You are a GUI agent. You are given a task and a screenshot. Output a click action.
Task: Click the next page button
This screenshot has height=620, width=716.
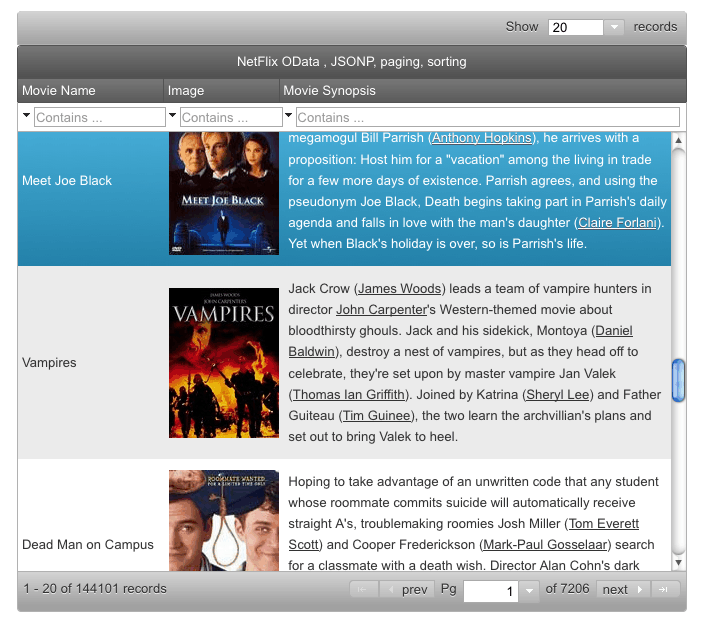click(623, 589)
